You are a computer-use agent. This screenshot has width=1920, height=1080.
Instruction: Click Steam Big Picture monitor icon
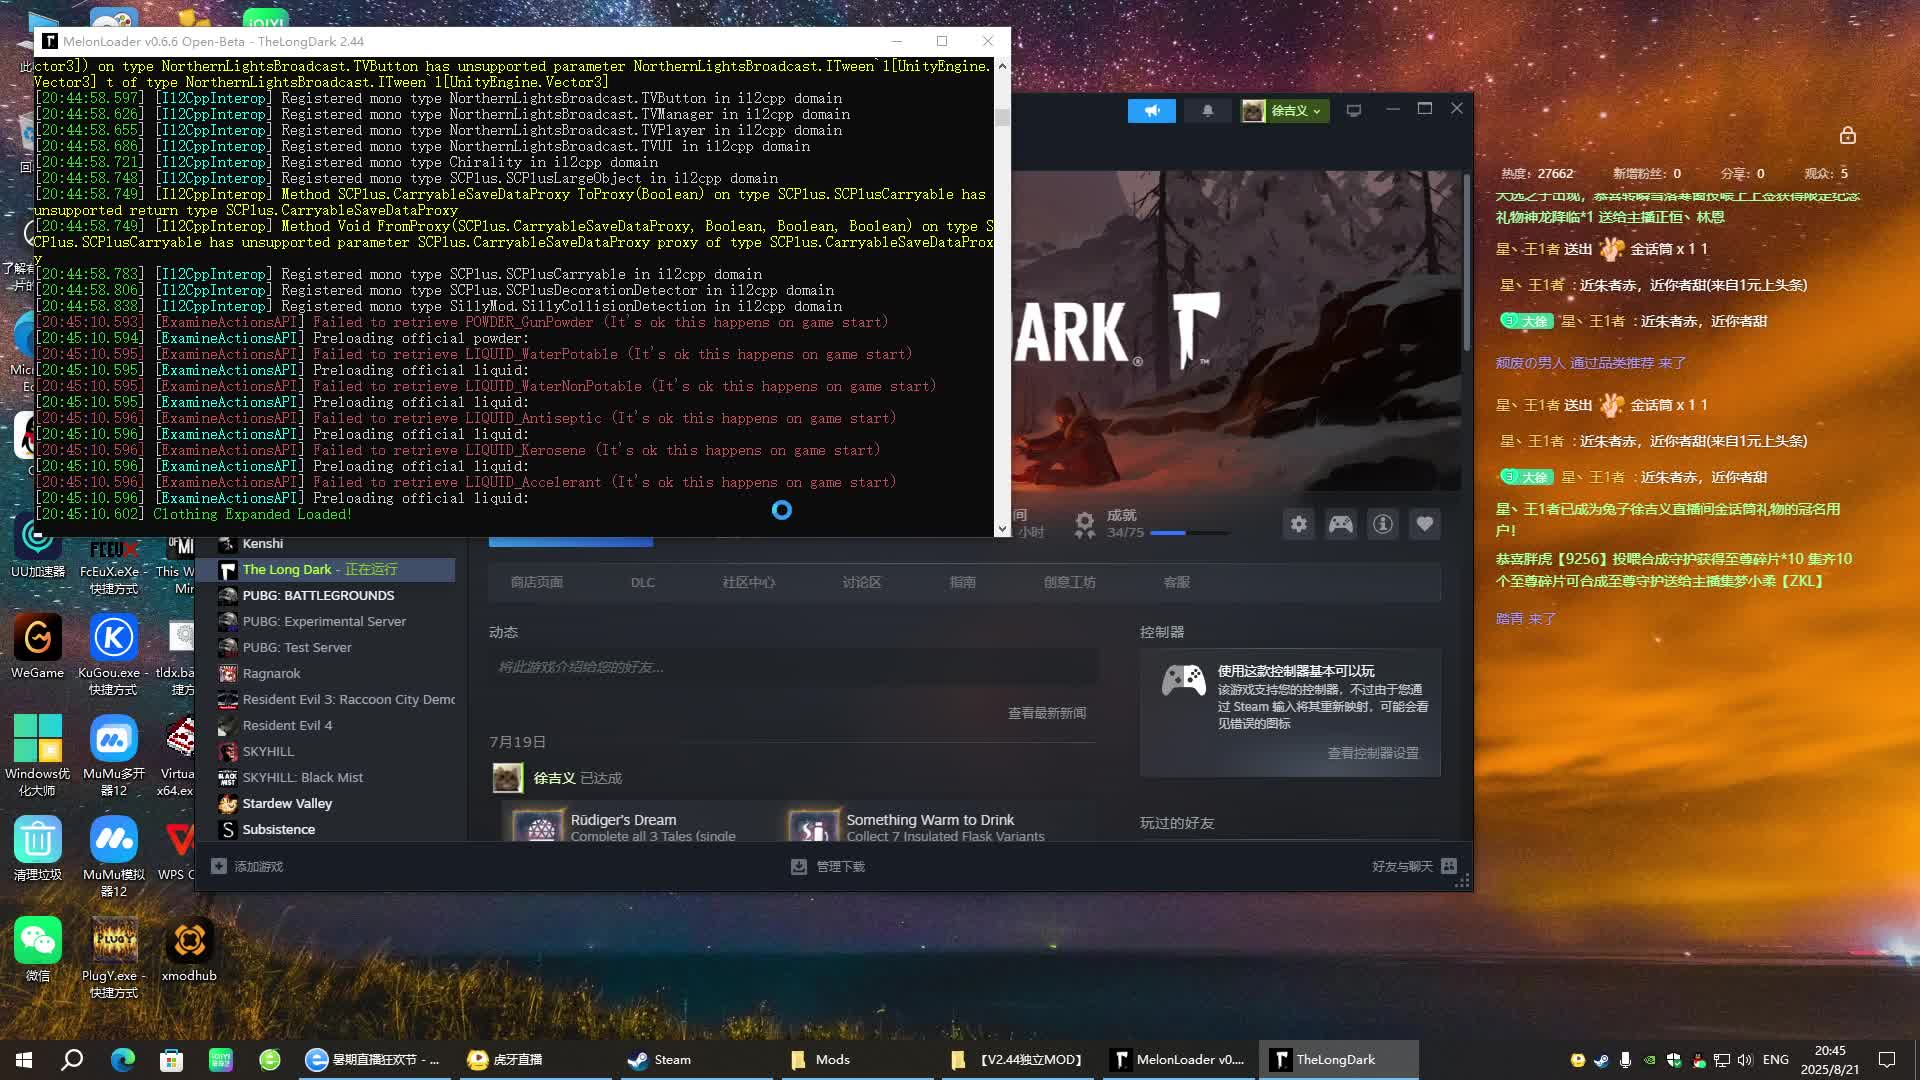[1353, 111]
